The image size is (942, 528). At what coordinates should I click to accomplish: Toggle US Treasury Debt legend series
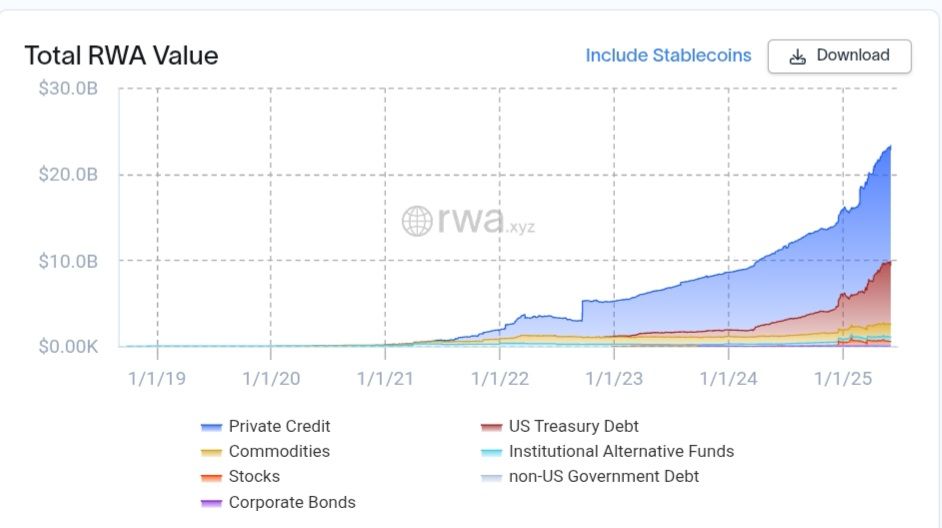[x=573, y=426]
